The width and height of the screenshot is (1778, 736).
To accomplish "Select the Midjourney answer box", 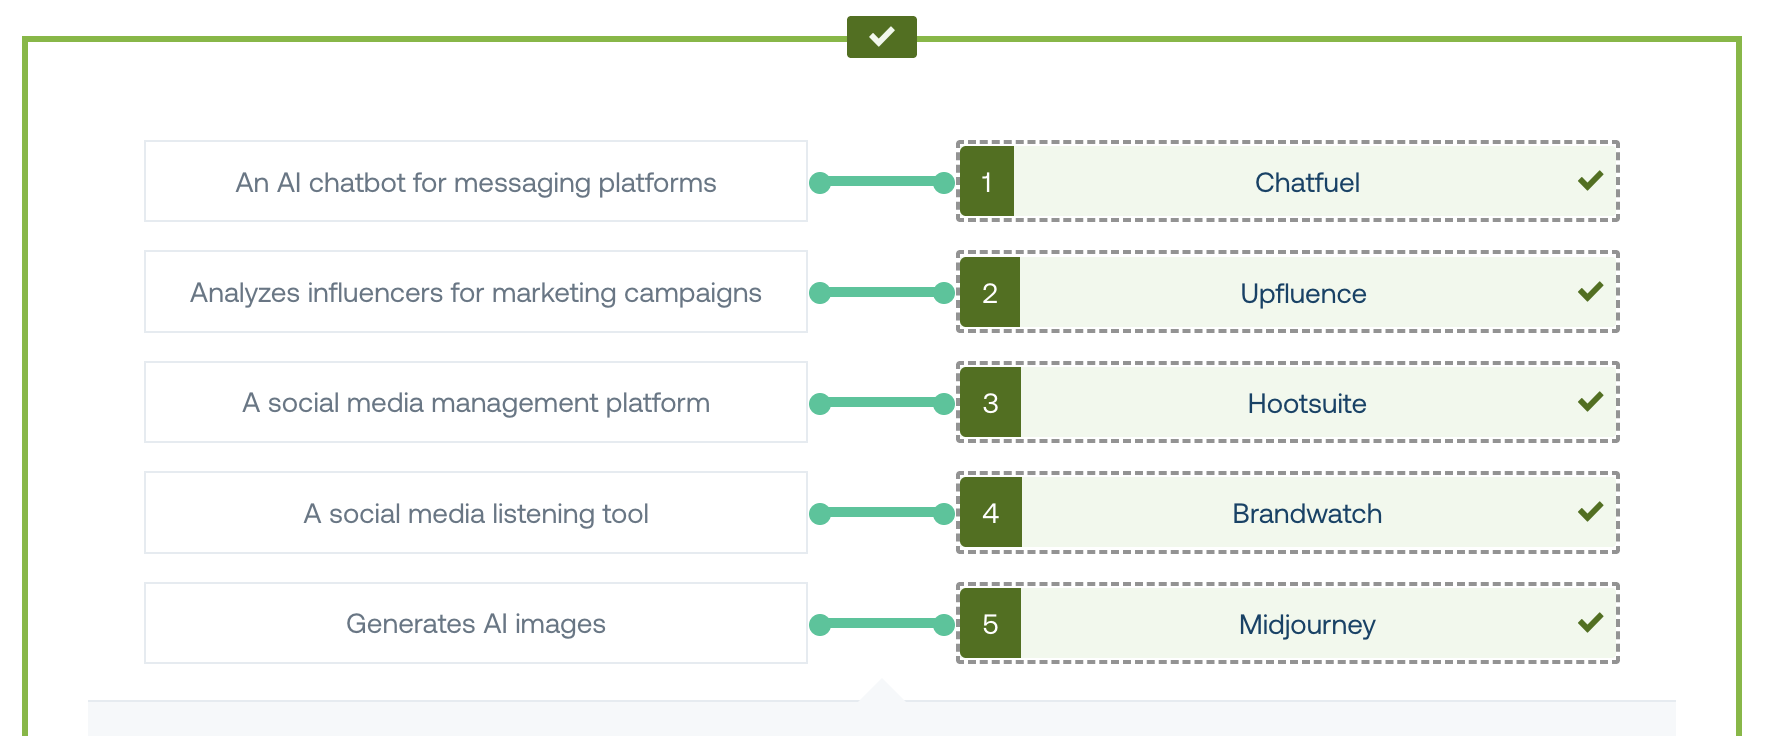I will (x=1288, y=623).
